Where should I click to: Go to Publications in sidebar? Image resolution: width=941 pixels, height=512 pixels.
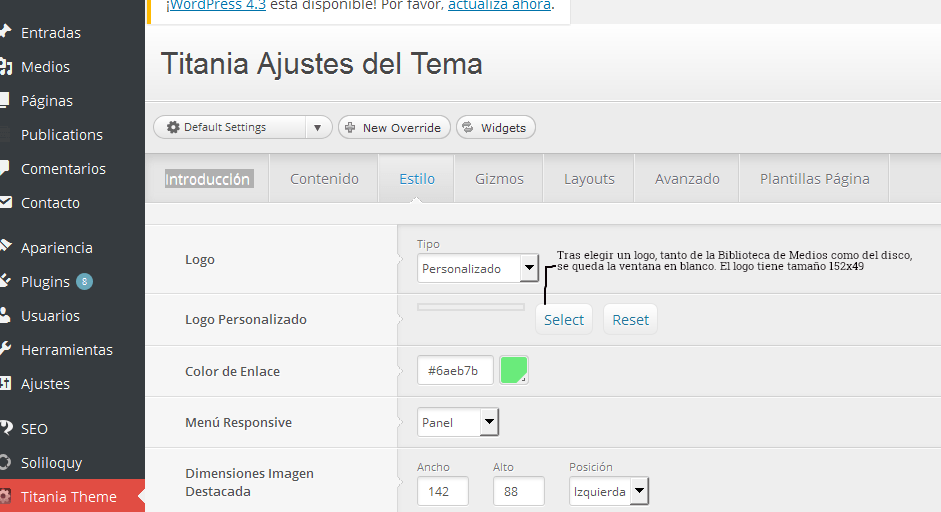pyautogui.click(x=61, y=134)
